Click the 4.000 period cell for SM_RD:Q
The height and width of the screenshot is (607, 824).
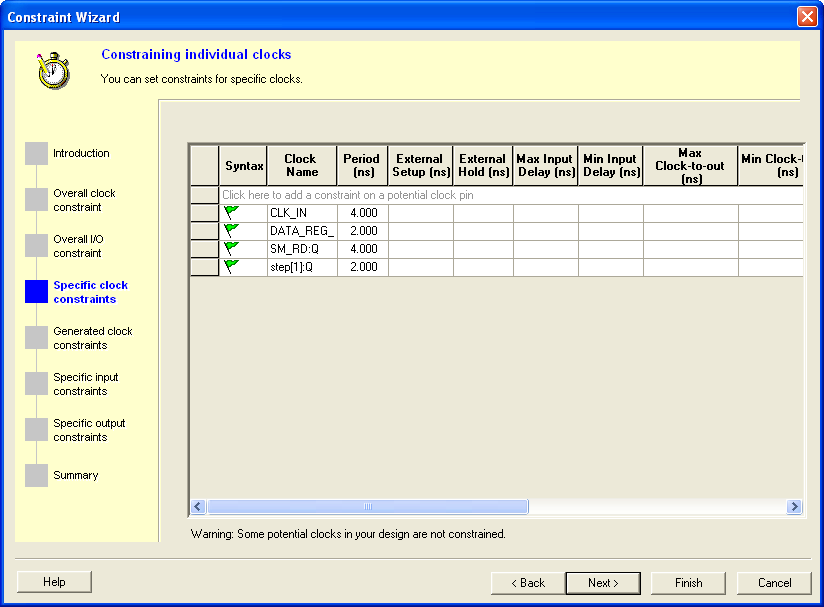click(x=363, y=249)
